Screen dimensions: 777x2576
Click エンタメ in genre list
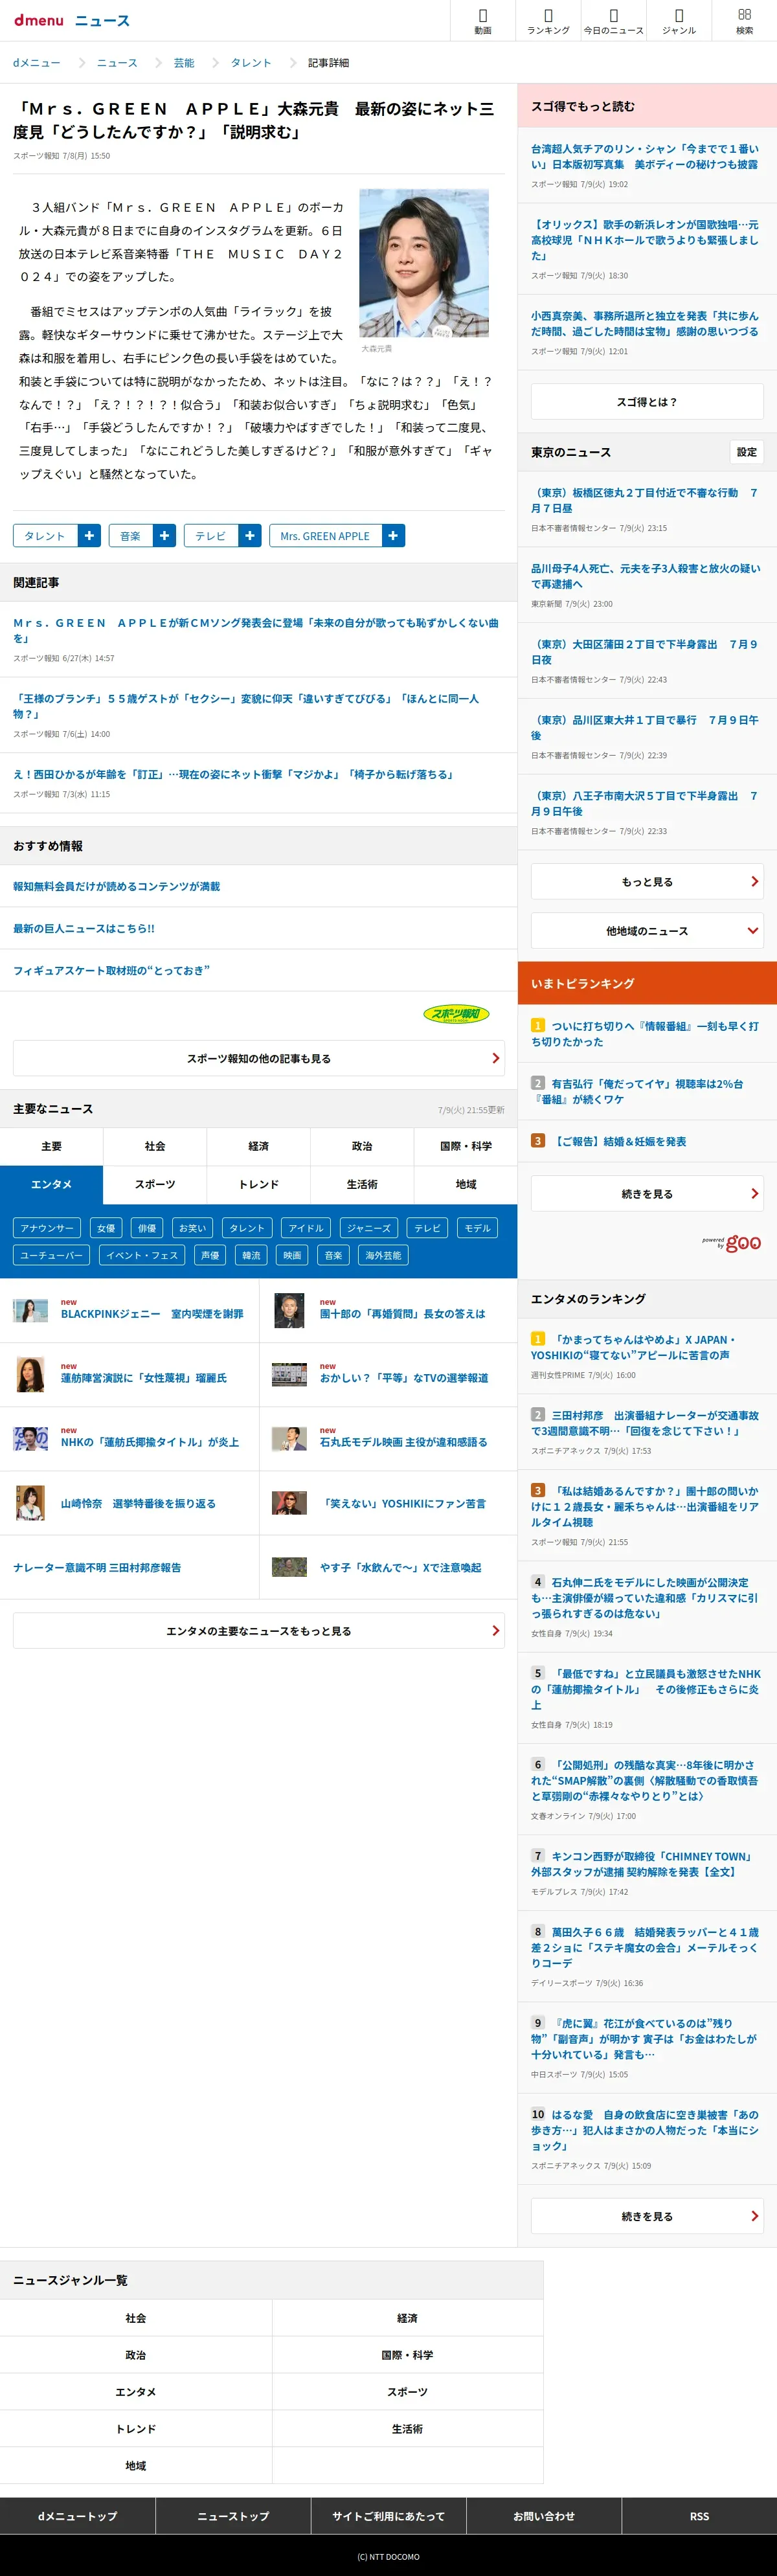(x=136, y=2392)
